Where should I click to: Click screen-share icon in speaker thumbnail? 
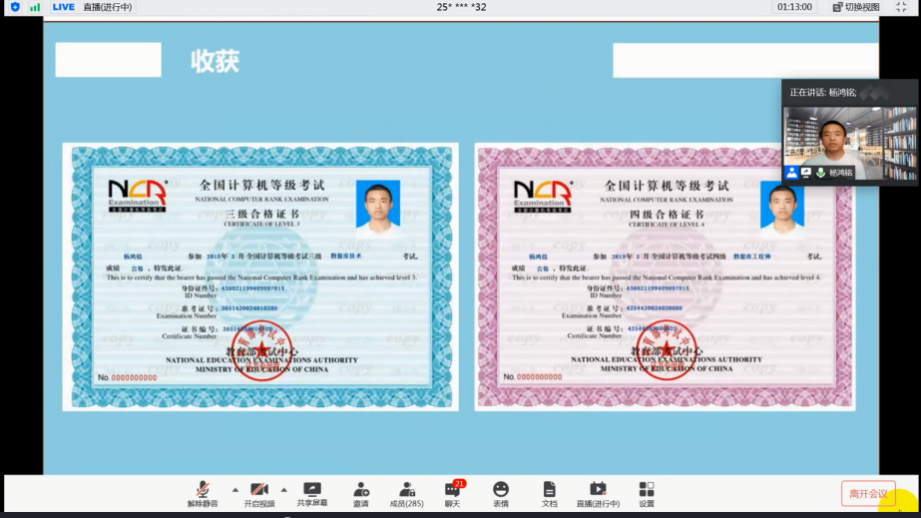point(806,173)
